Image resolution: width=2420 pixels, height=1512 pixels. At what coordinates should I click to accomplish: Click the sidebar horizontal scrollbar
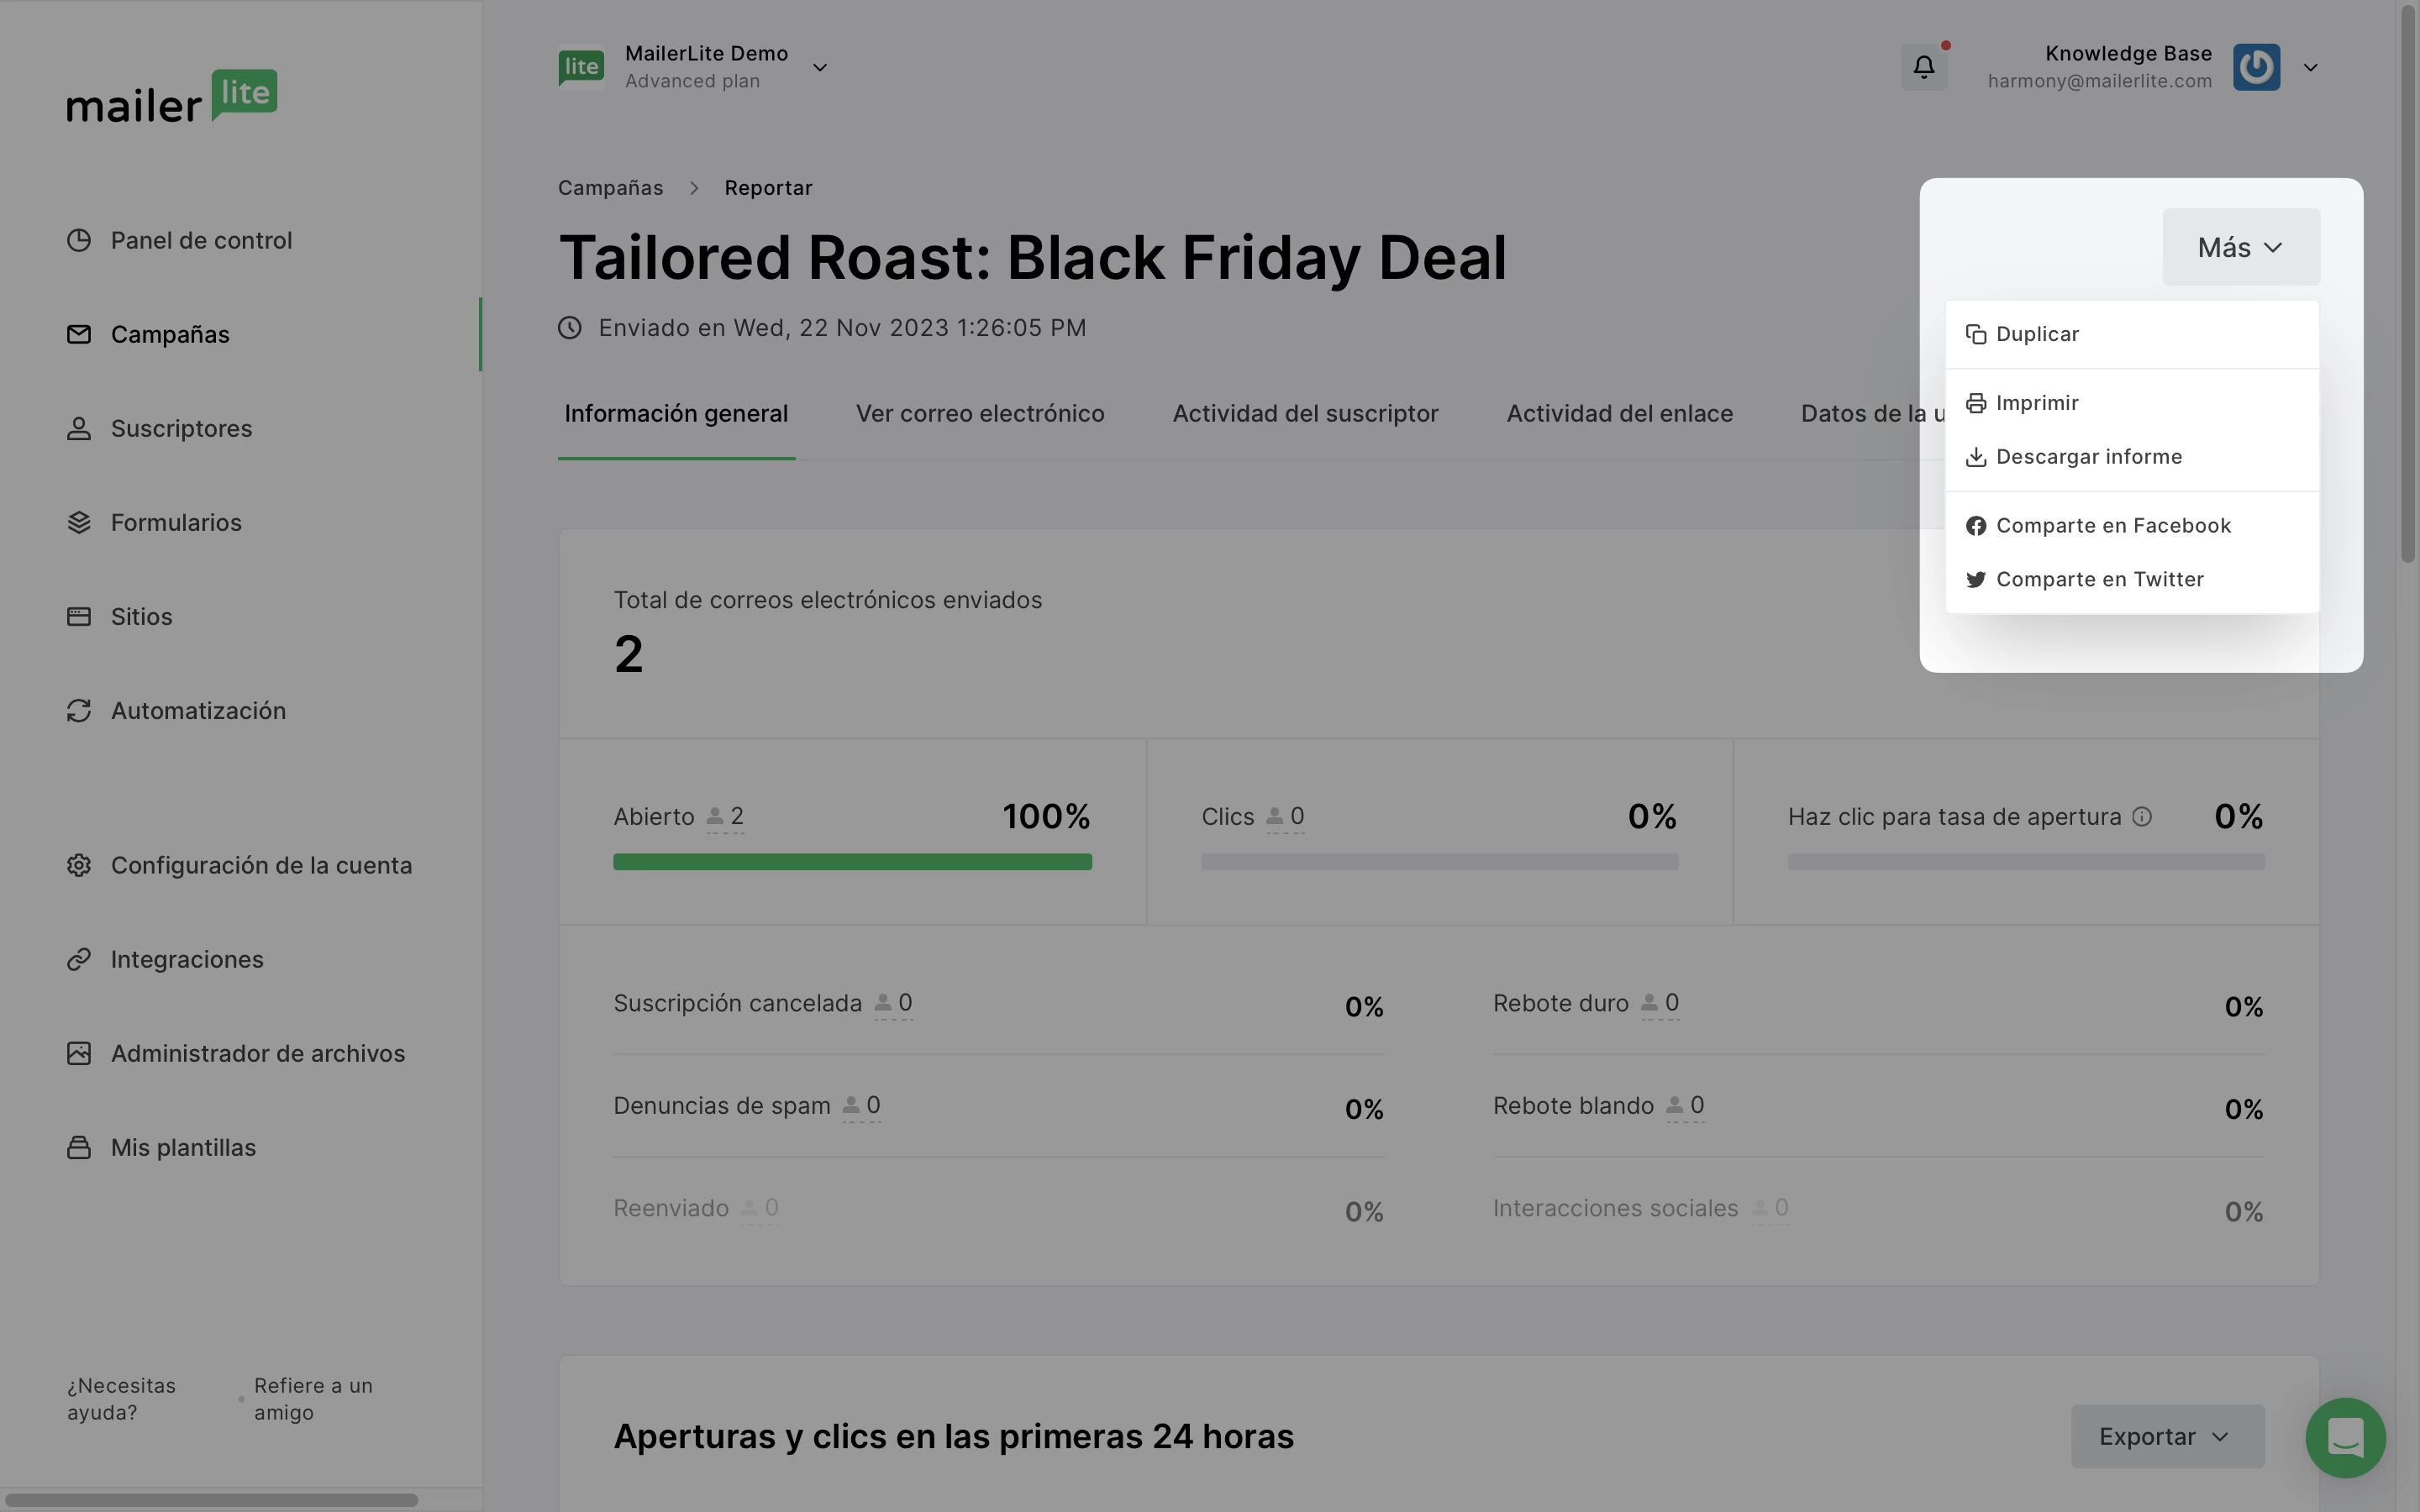pyautogui.click(x=210, y=1499)
